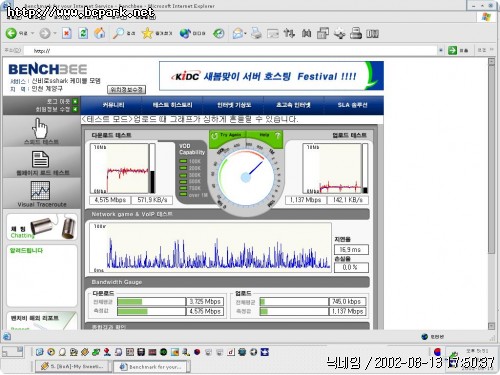Click the IE Back arrow button
The image size is (500, 375).
tap(11, 33)
